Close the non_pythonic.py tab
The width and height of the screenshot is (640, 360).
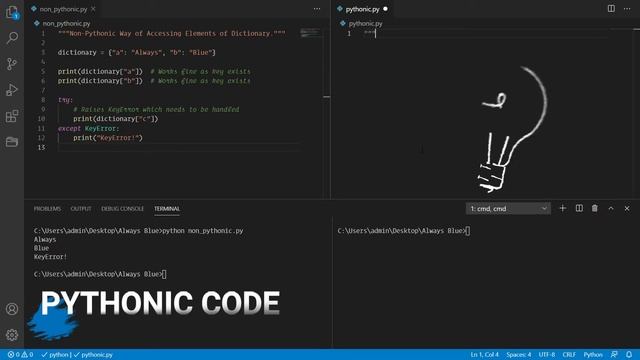pyautogui.click(x=93, y=9)
